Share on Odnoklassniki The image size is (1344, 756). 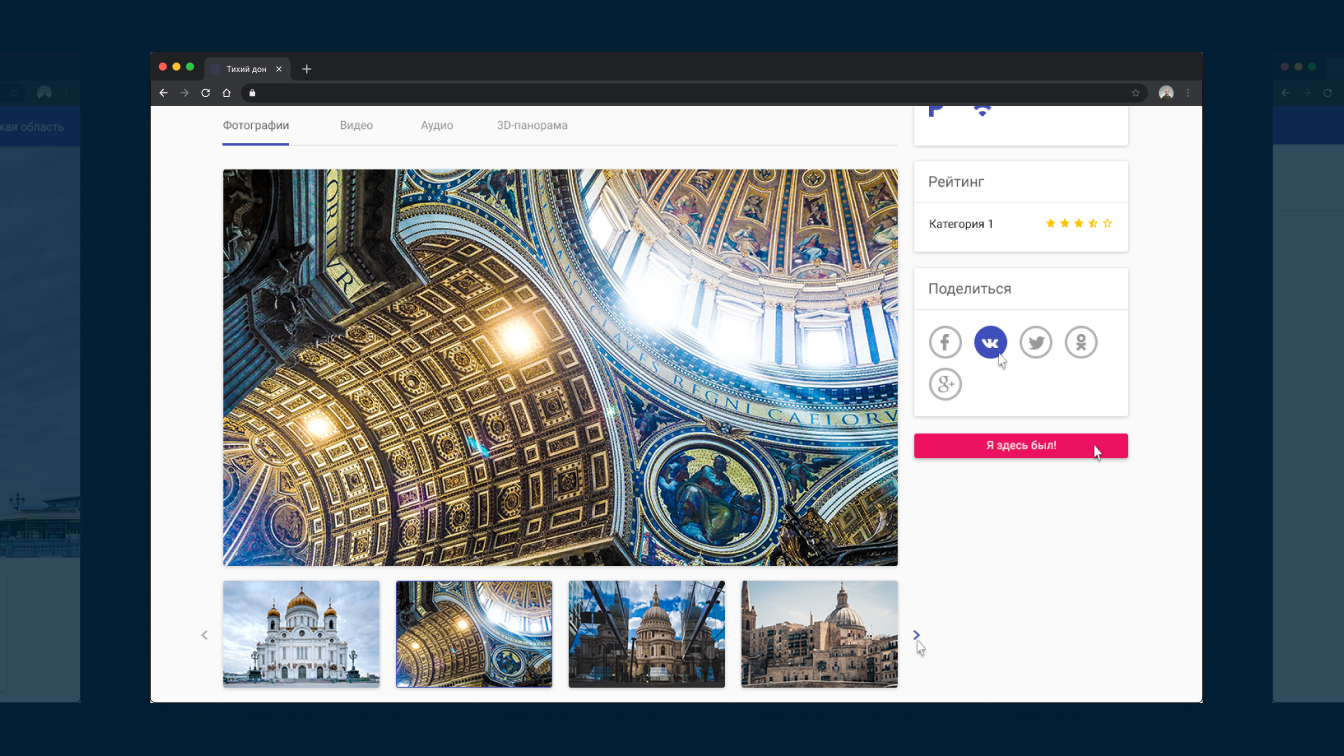click(x=1081, y=342)
